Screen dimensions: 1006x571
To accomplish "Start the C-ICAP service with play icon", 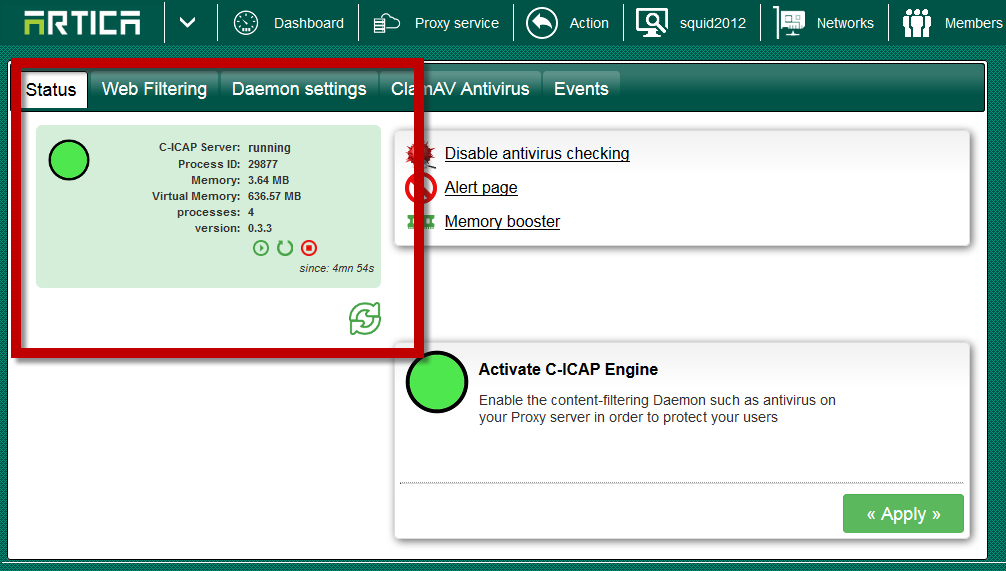I will tap(260, 248).
